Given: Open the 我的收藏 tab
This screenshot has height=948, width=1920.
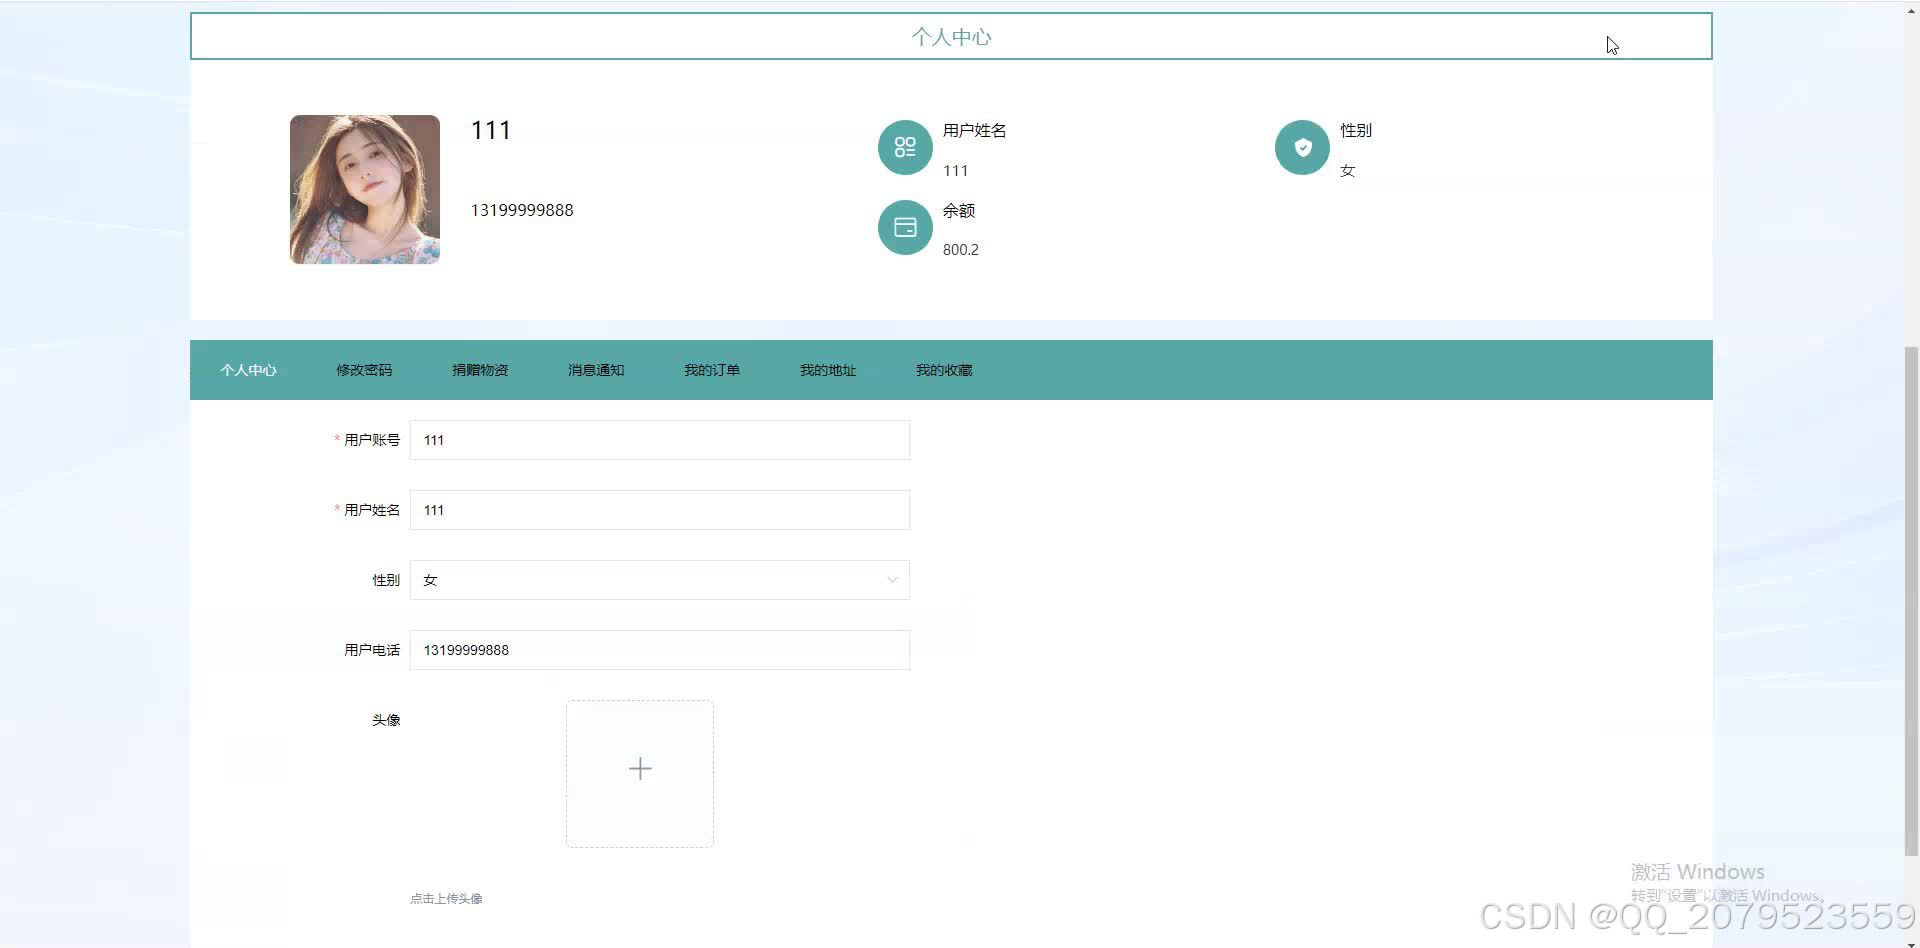Looking at the screenshot, I should (944, 370).
